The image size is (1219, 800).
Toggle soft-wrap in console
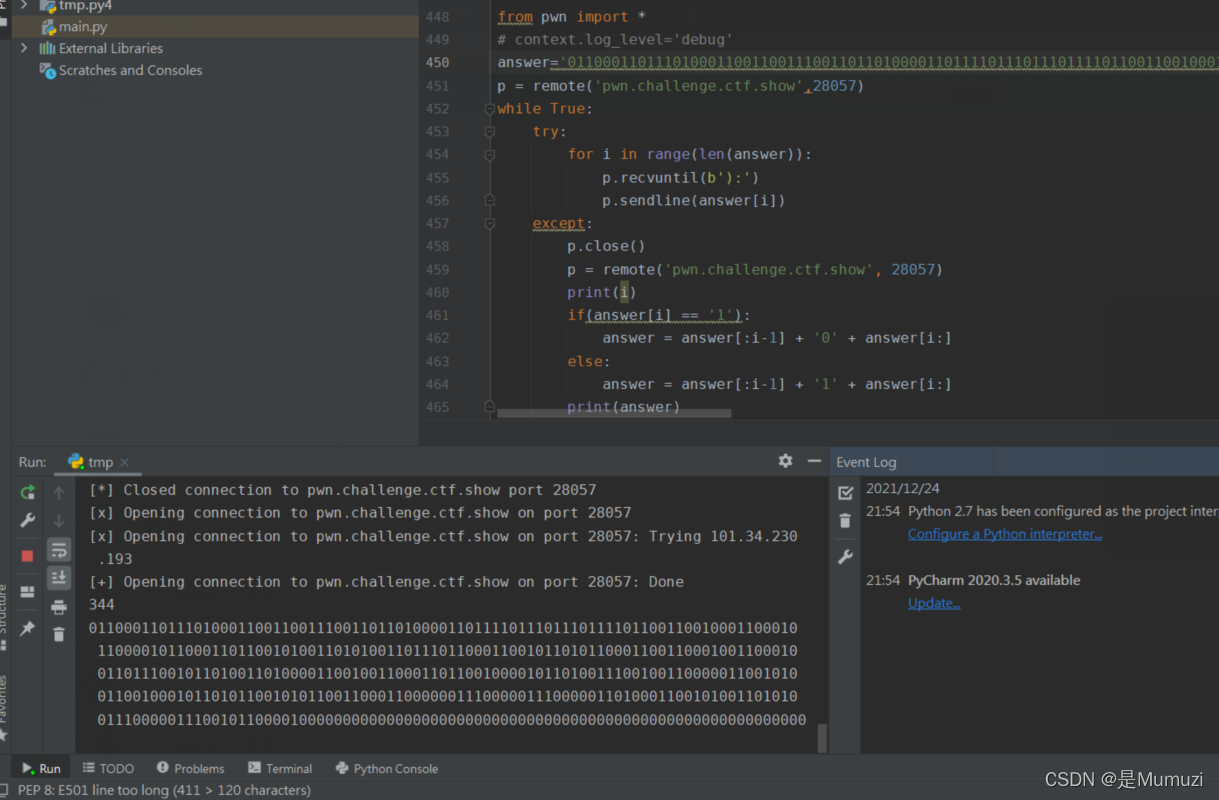pyautogui.click(x=59, y=550)
